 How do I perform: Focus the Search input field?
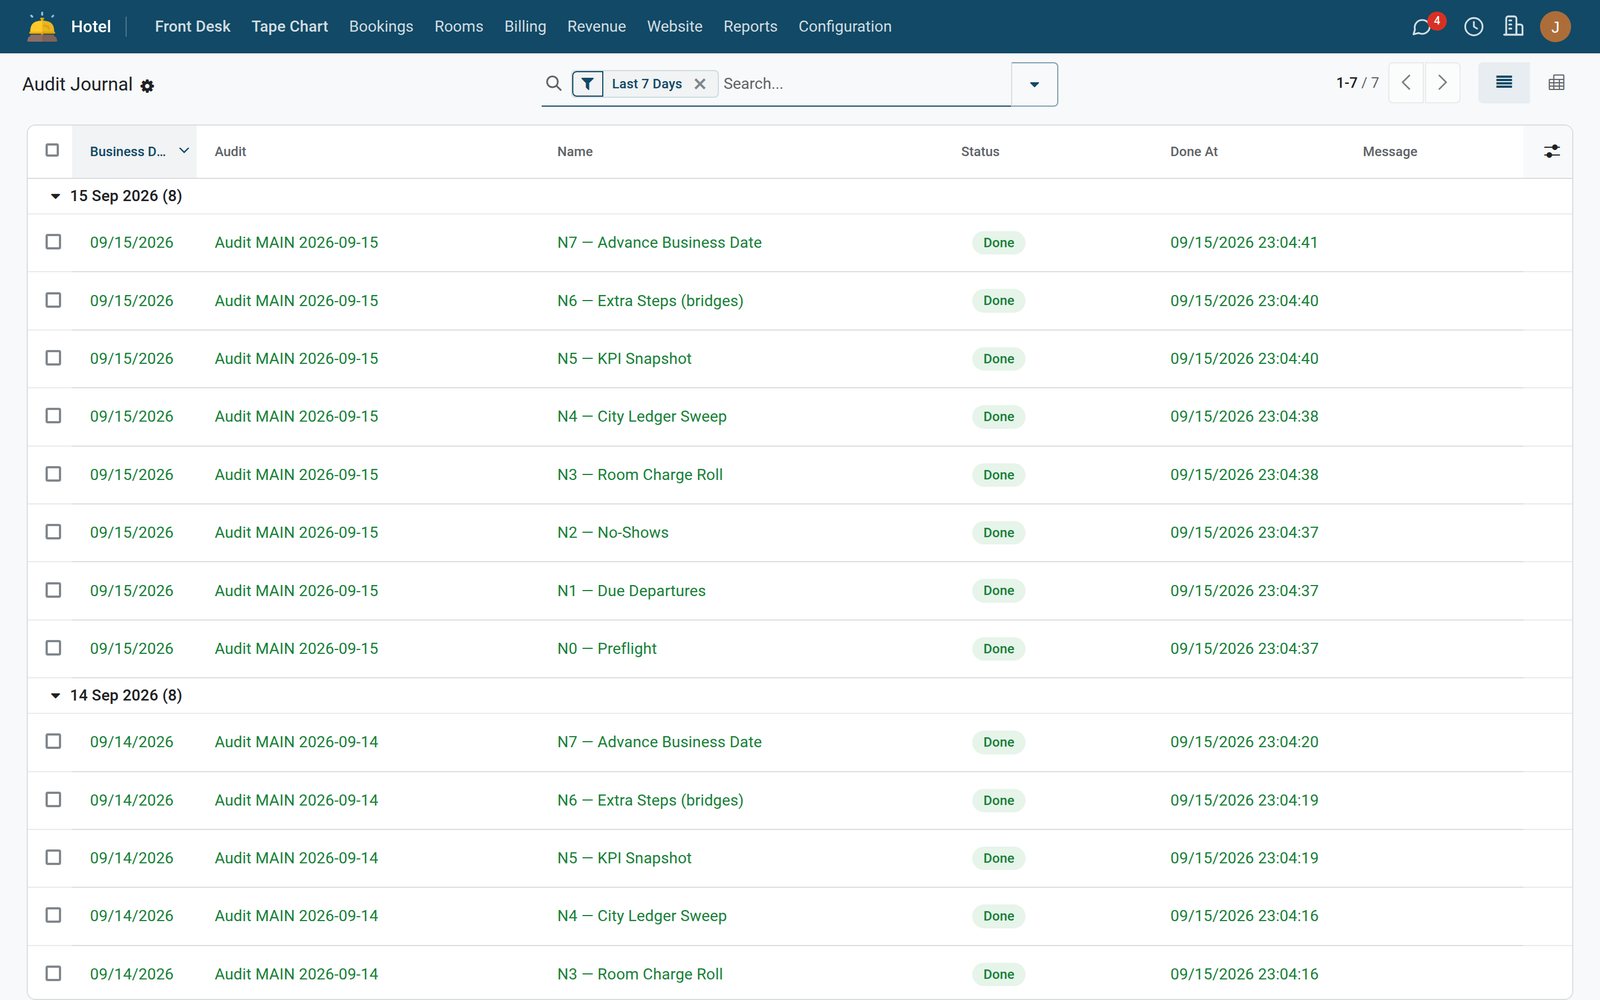coord(863,84)
